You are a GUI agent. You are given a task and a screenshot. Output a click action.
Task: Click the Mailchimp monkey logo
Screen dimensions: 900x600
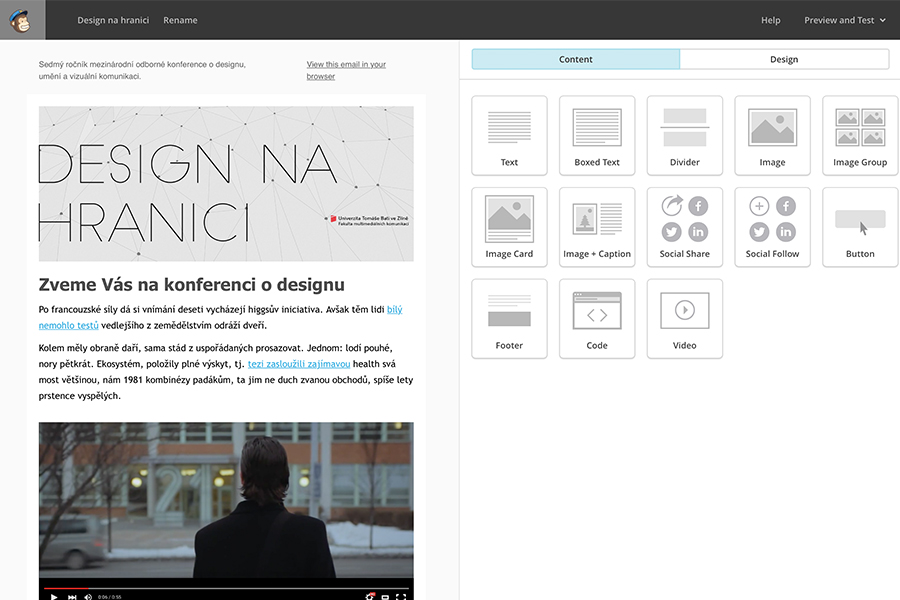[22, 20]
